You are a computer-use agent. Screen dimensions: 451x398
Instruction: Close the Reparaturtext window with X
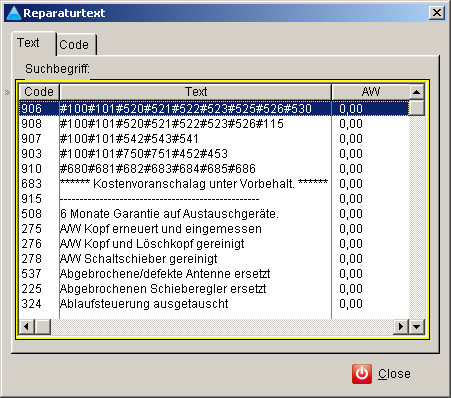(437, 13)
